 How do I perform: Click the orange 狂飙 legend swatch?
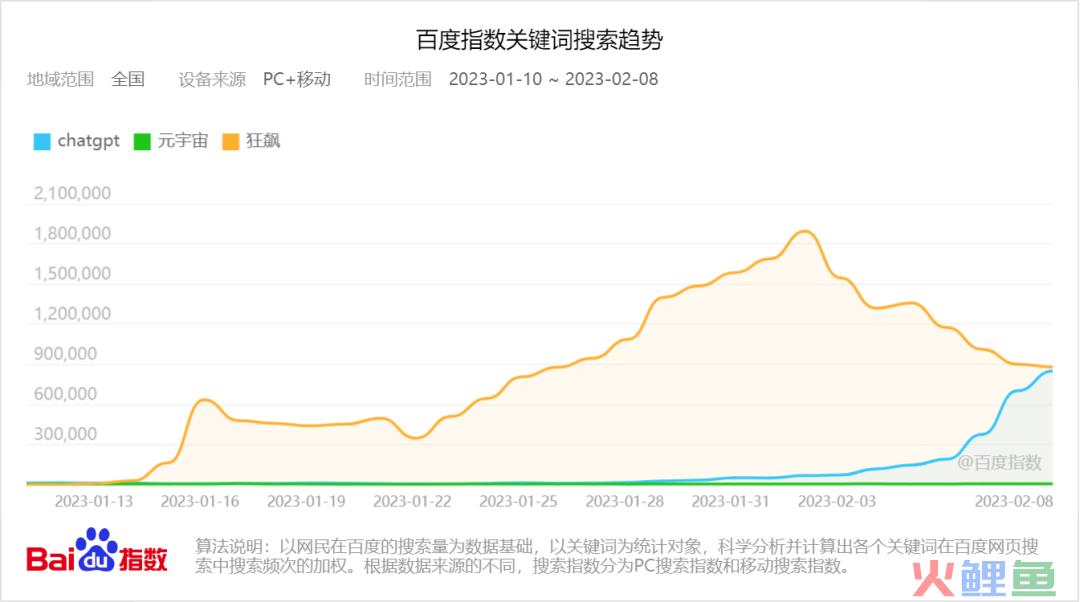coord(231,141)
